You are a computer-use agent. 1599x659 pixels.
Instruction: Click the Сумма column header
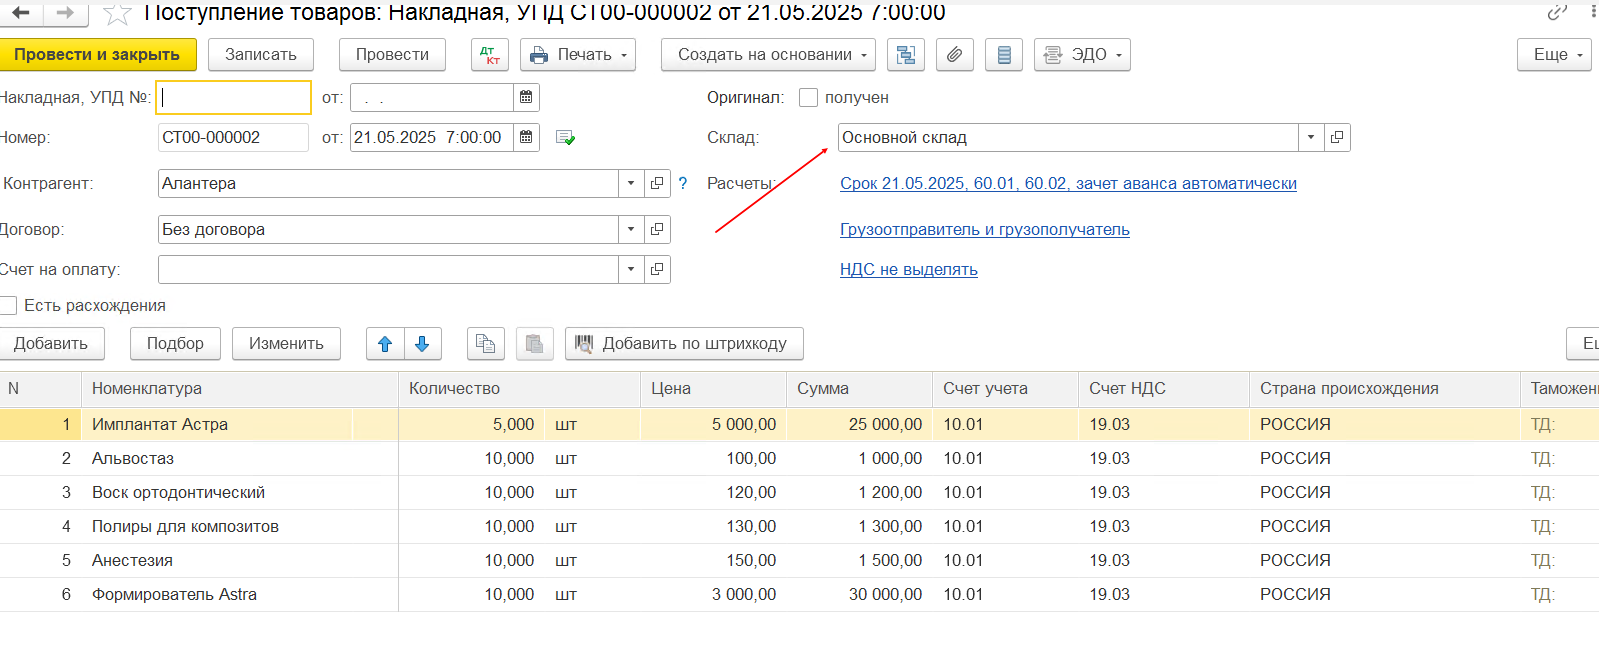(859, 389)
